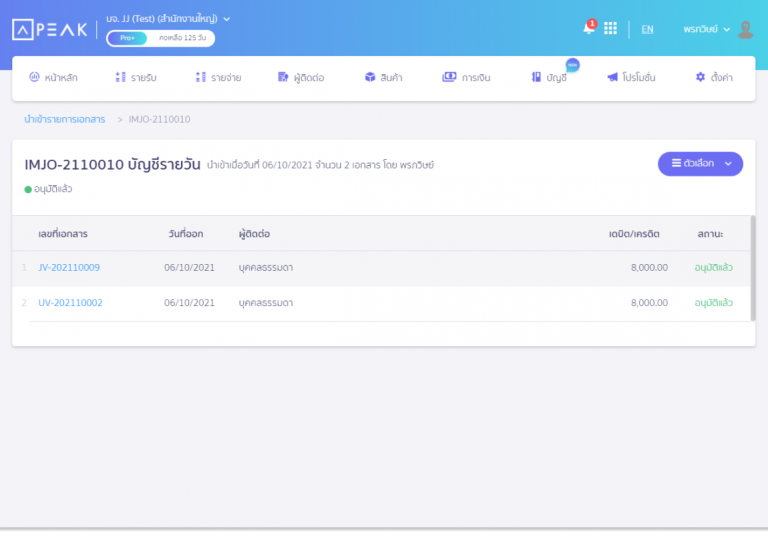Open document link JV-202110009
Viewport: 768px width, 536px height.
click(x=69, y=267)
